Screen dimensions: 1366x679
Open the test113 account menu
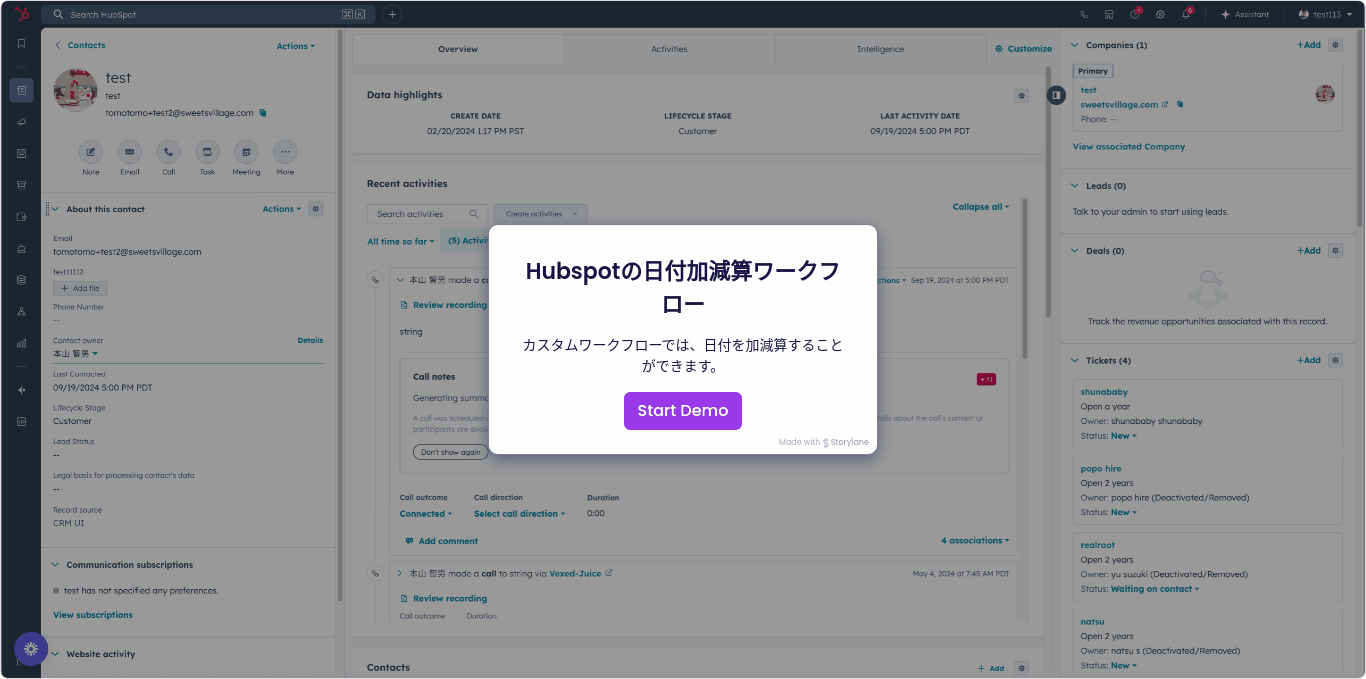pyautogui.click(x=1326, y=15)
